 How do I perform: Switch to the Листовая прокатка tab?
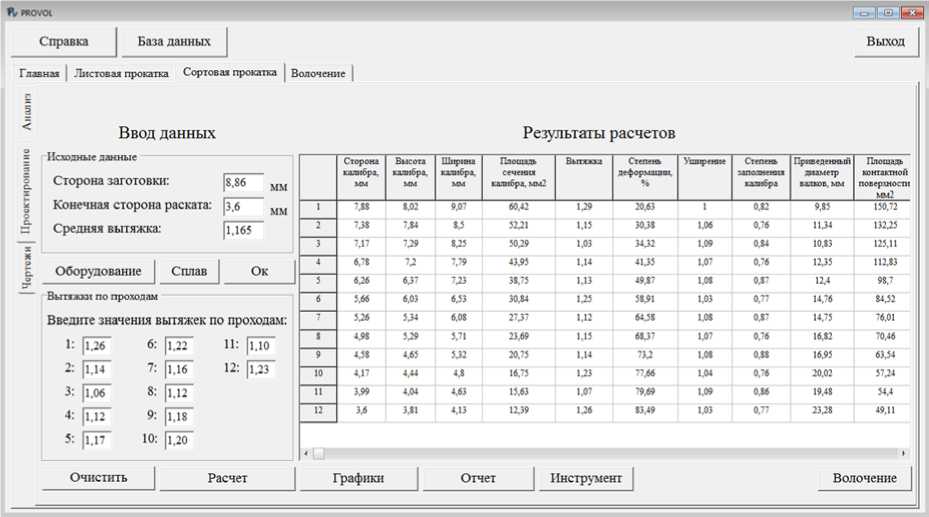pyautogui.click(x=121, y=73)
